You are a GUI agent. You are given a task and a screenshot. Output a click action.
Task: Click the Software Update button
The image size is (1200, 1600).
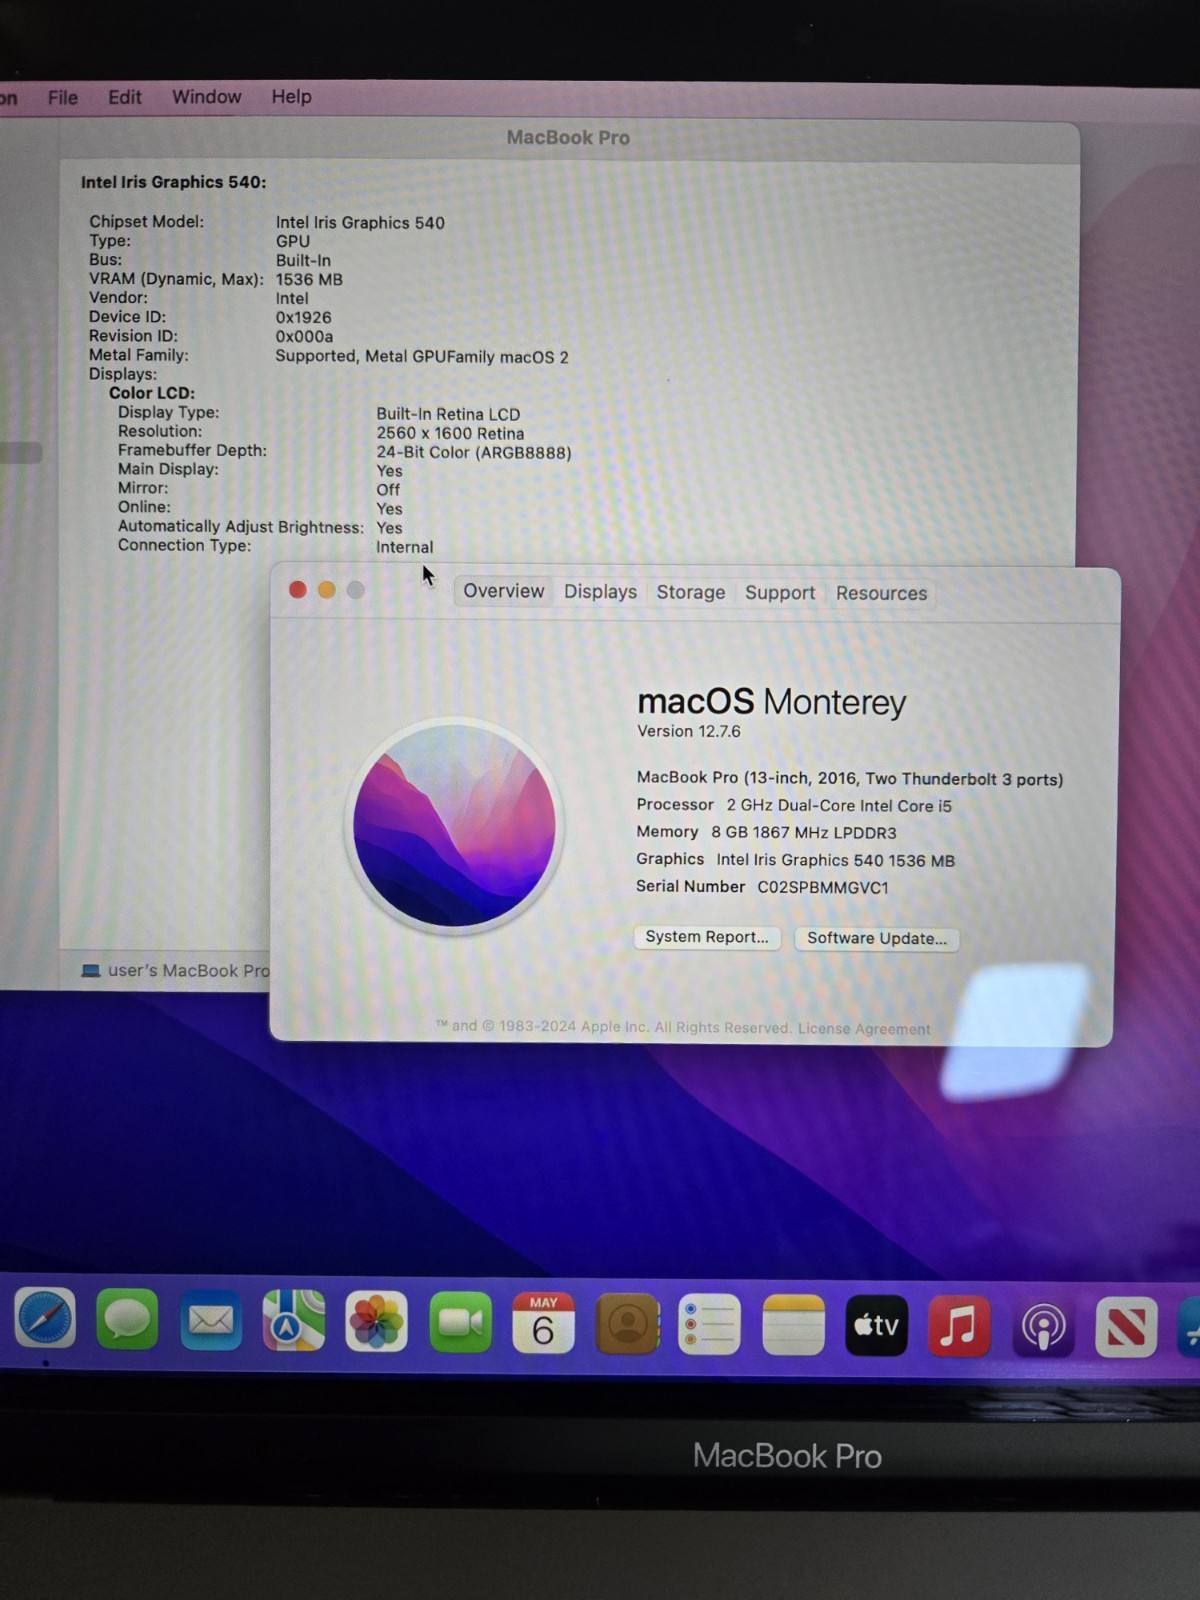pos(877,938)
